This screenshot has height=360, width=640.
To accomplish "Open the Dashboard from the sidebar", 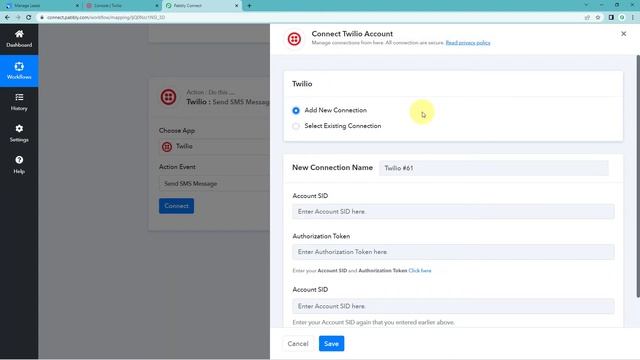I will click(19, 39).
